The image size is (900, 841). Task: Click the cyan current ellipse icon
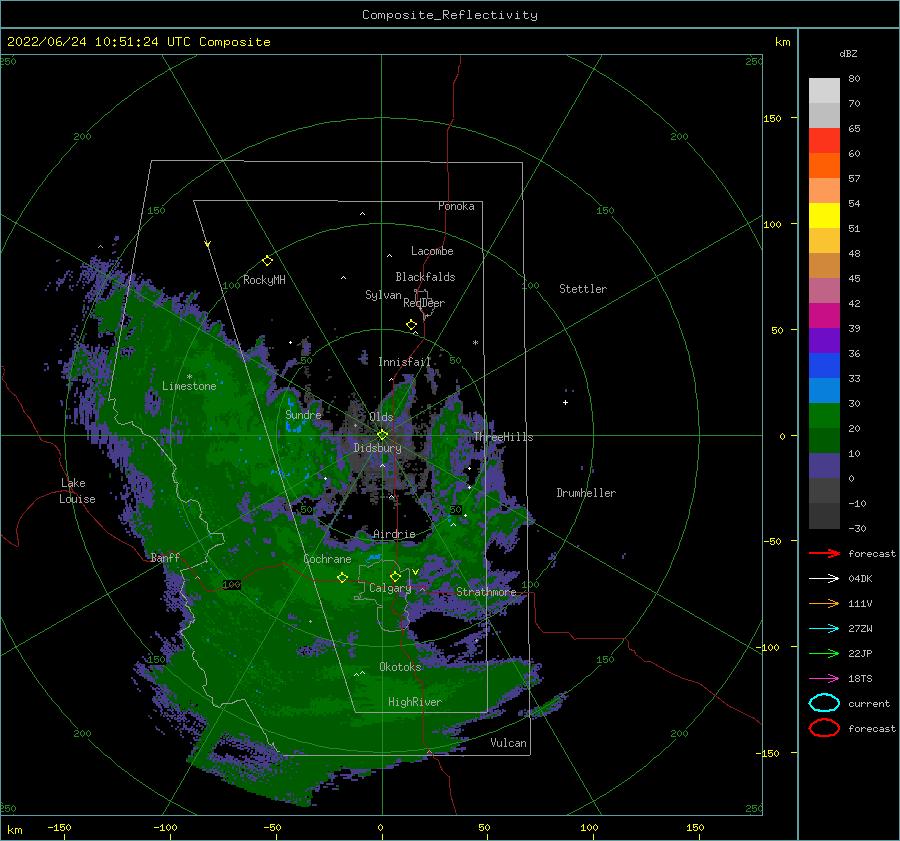(x=824, y=703)
